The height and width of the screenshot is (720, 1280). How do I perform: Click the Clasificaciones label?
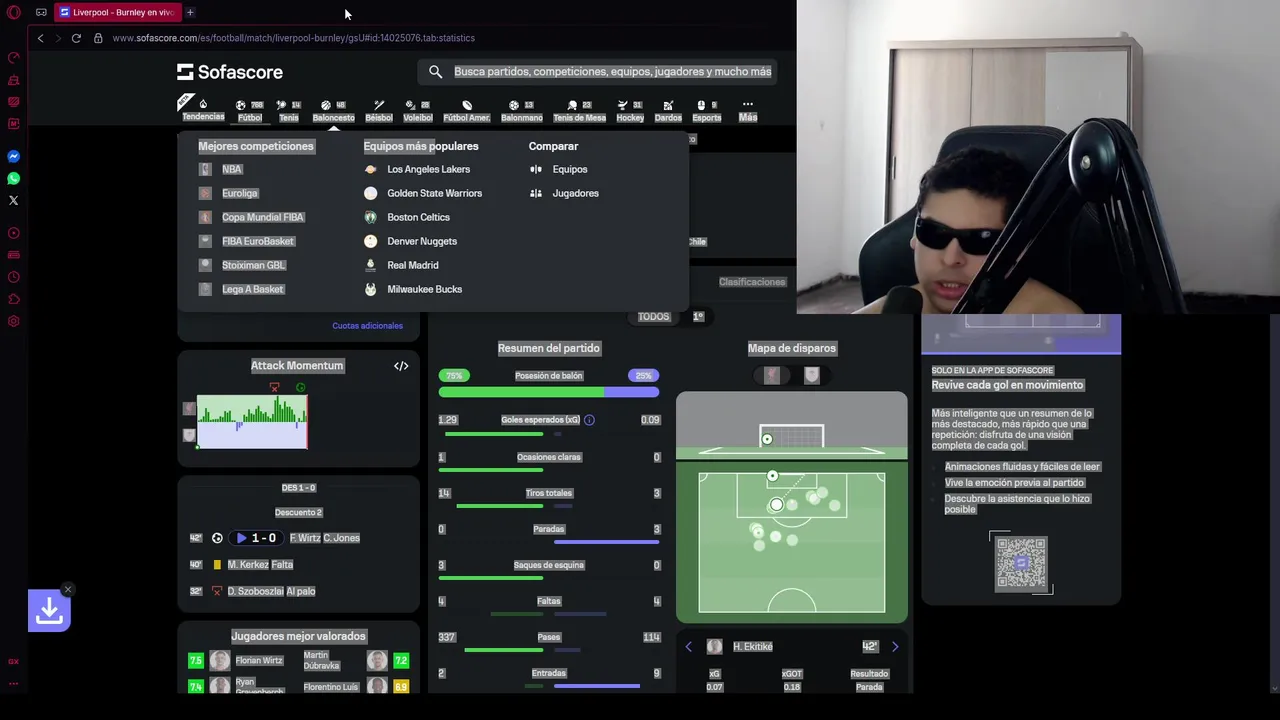(752, 282)
